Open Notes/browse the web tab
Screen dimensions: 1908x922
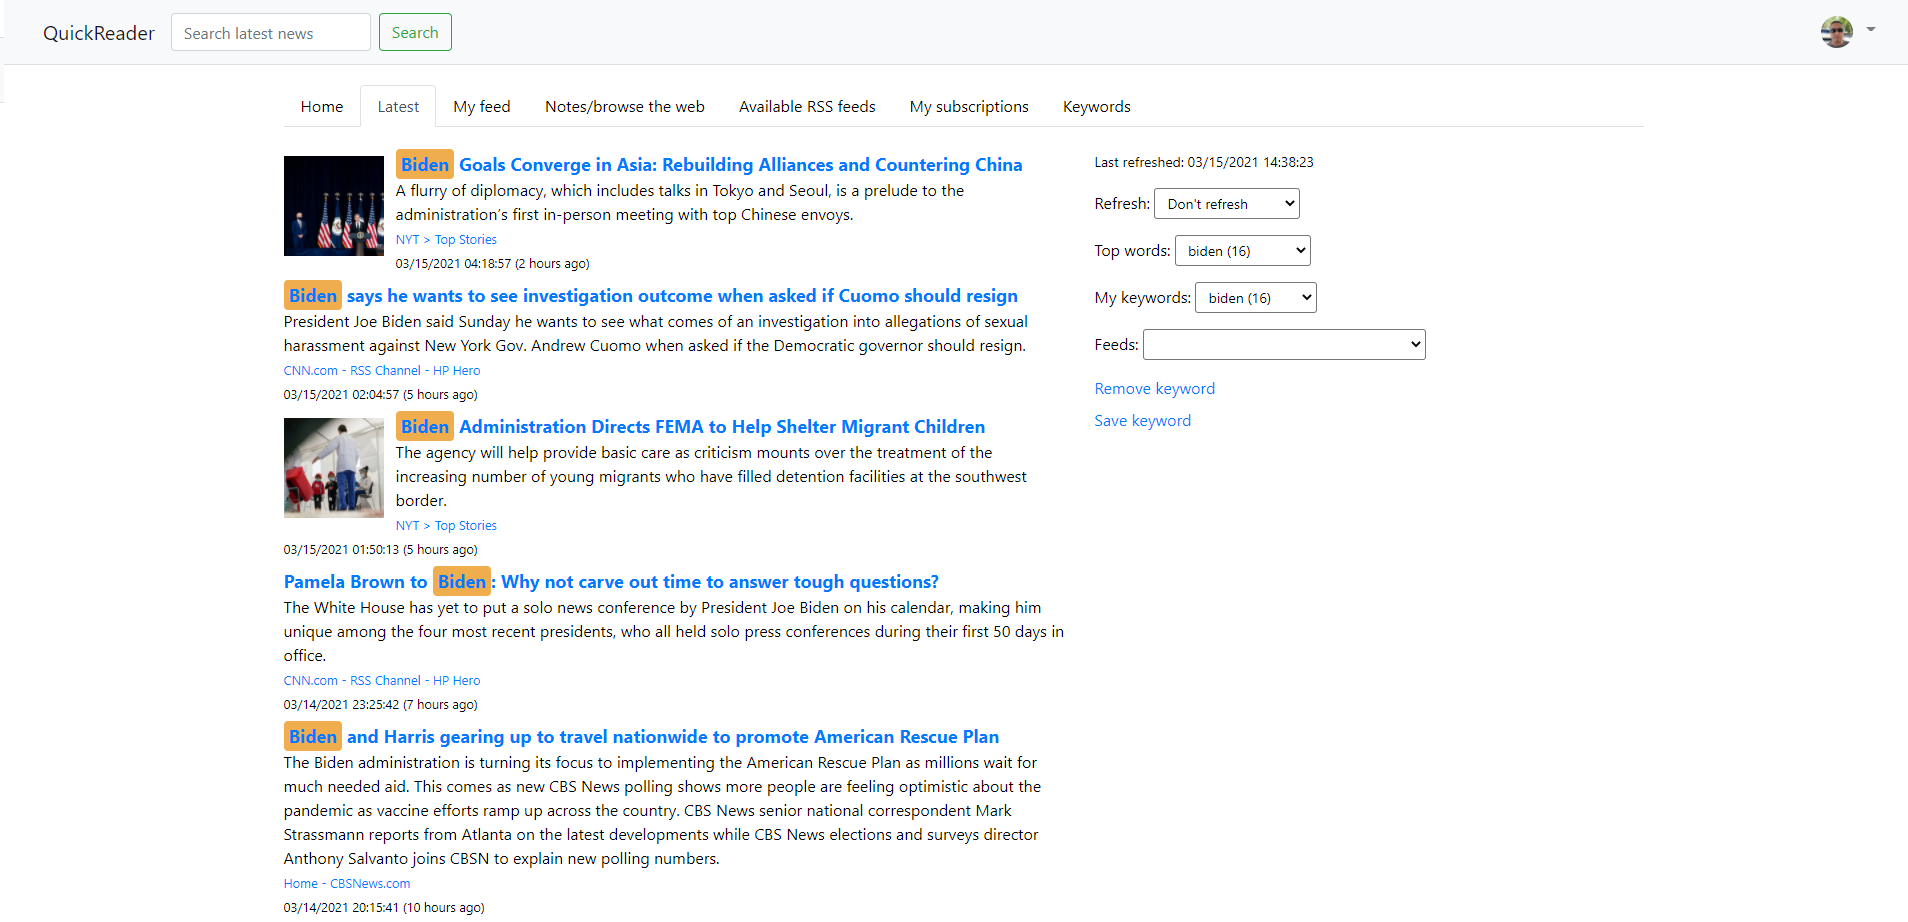click(x=625, y=107)
